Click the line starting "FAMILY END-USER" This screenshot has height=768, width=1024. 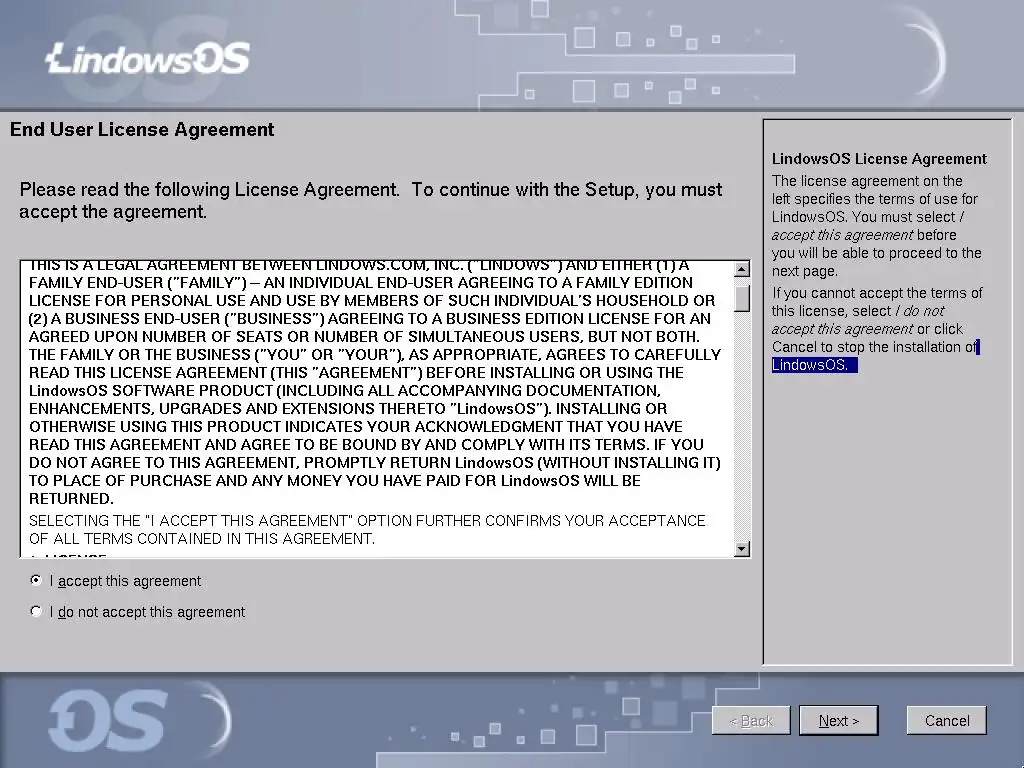click(x=360, y=283)
